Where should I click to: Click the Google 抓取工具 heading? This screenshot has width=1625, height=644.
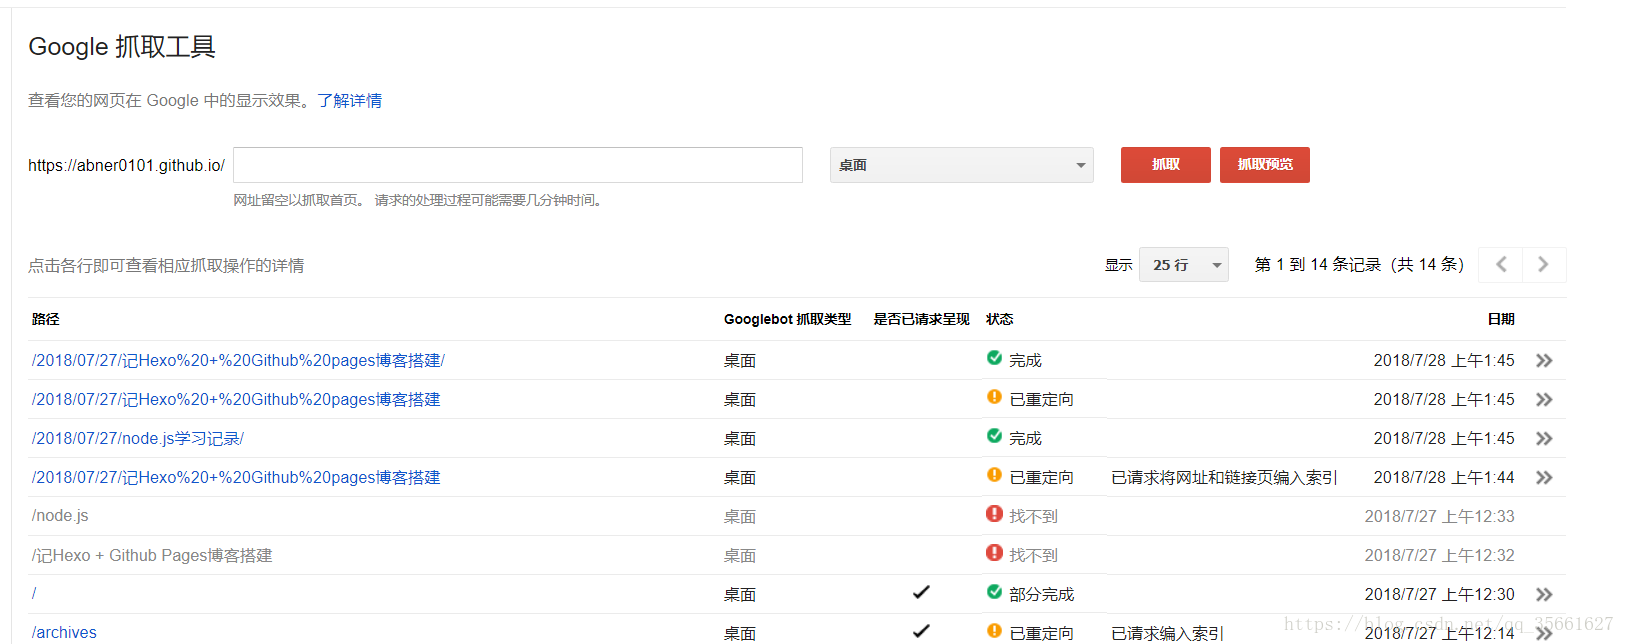click(122, 47)
